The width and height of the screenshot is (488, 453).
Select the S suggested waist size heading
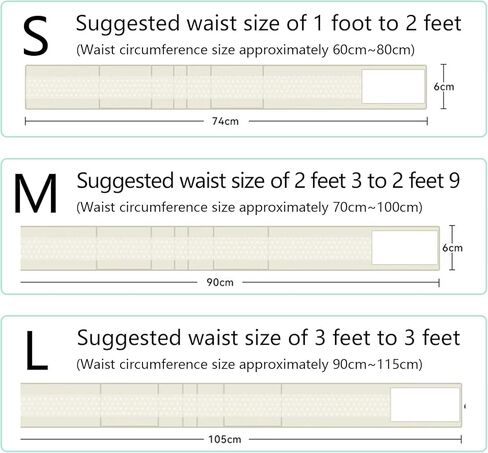268,24
